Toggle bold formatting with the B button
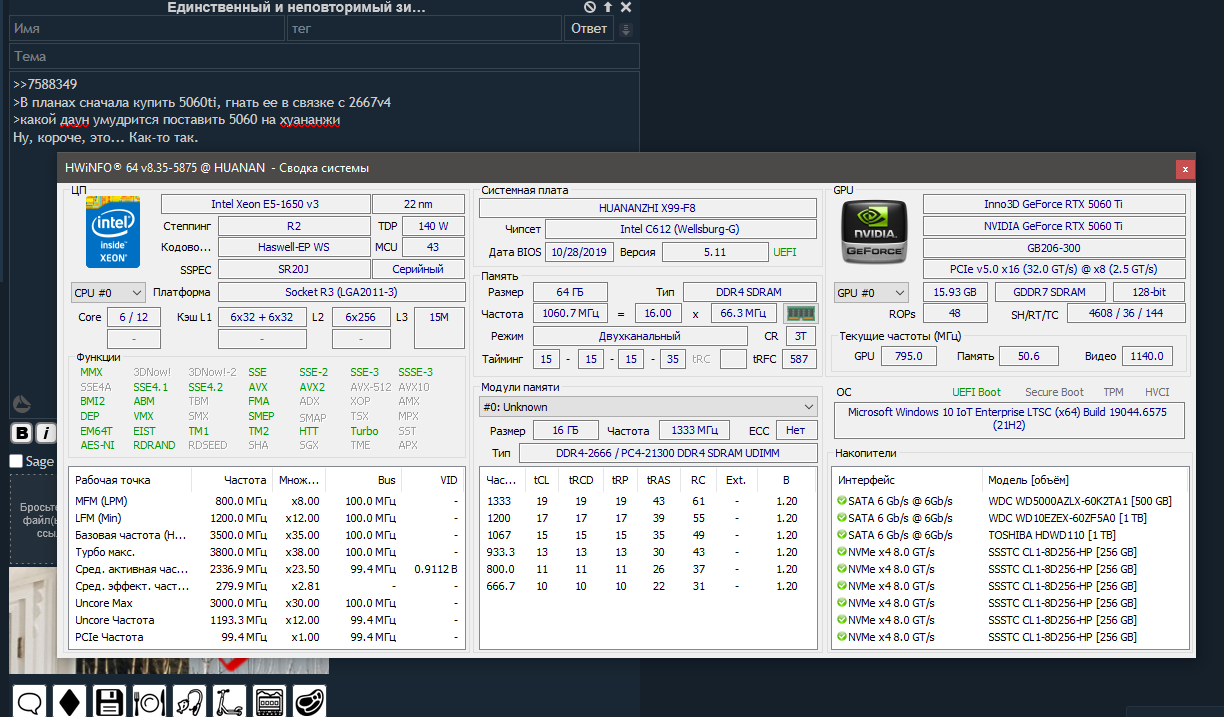Image resolution: width=1224 pixels, height=717 pixels. pos(21,433)
